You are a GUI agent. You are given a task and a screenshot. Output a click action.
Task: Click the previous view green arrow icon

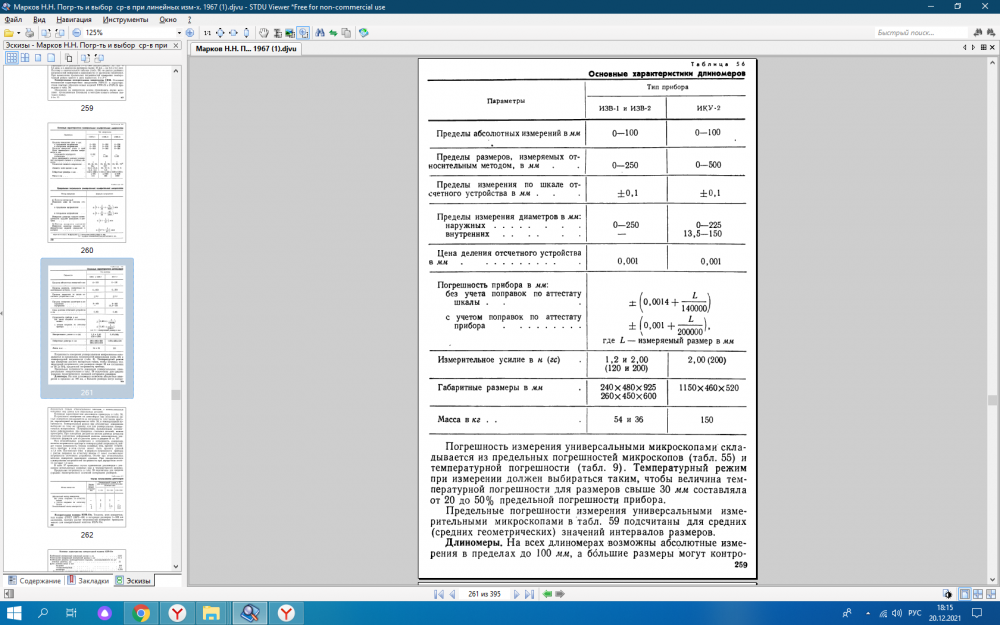point(333,35)
